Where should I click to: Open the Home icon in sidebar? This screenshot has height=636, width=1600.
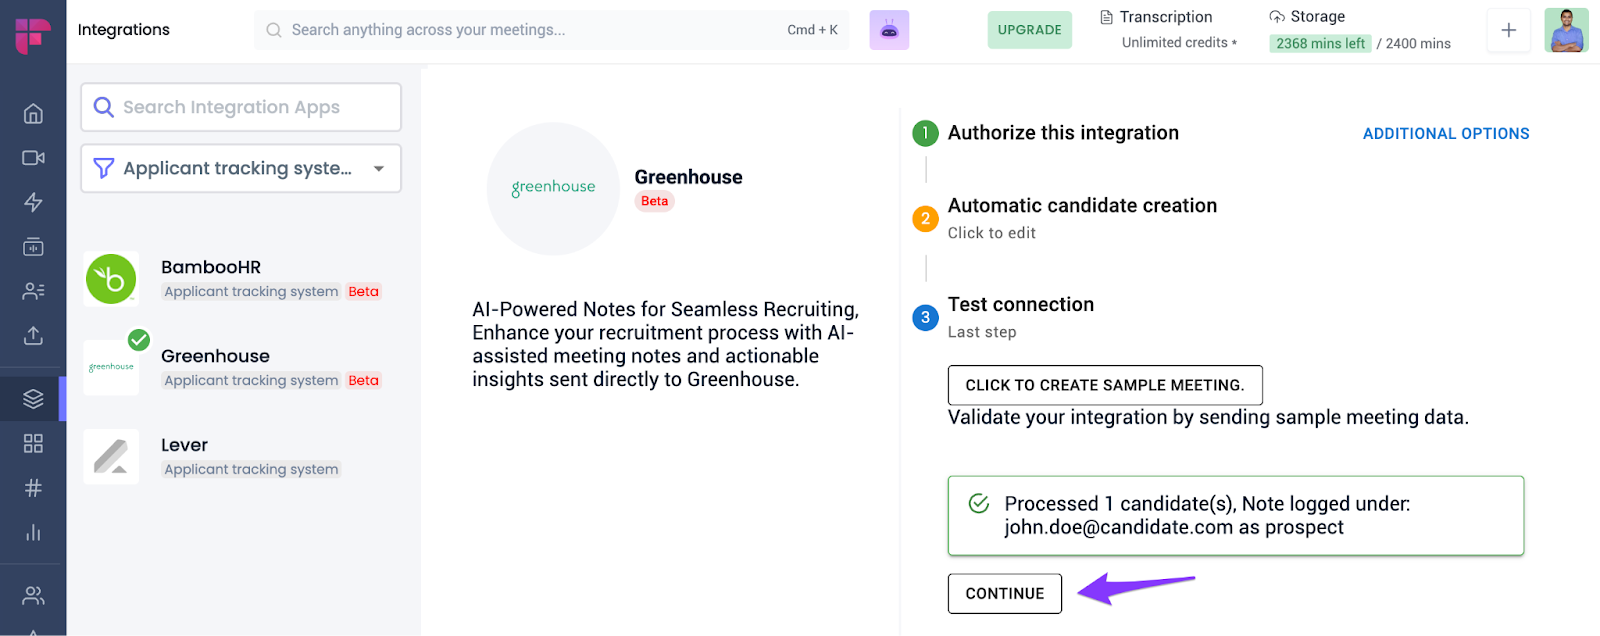[33, 114]
